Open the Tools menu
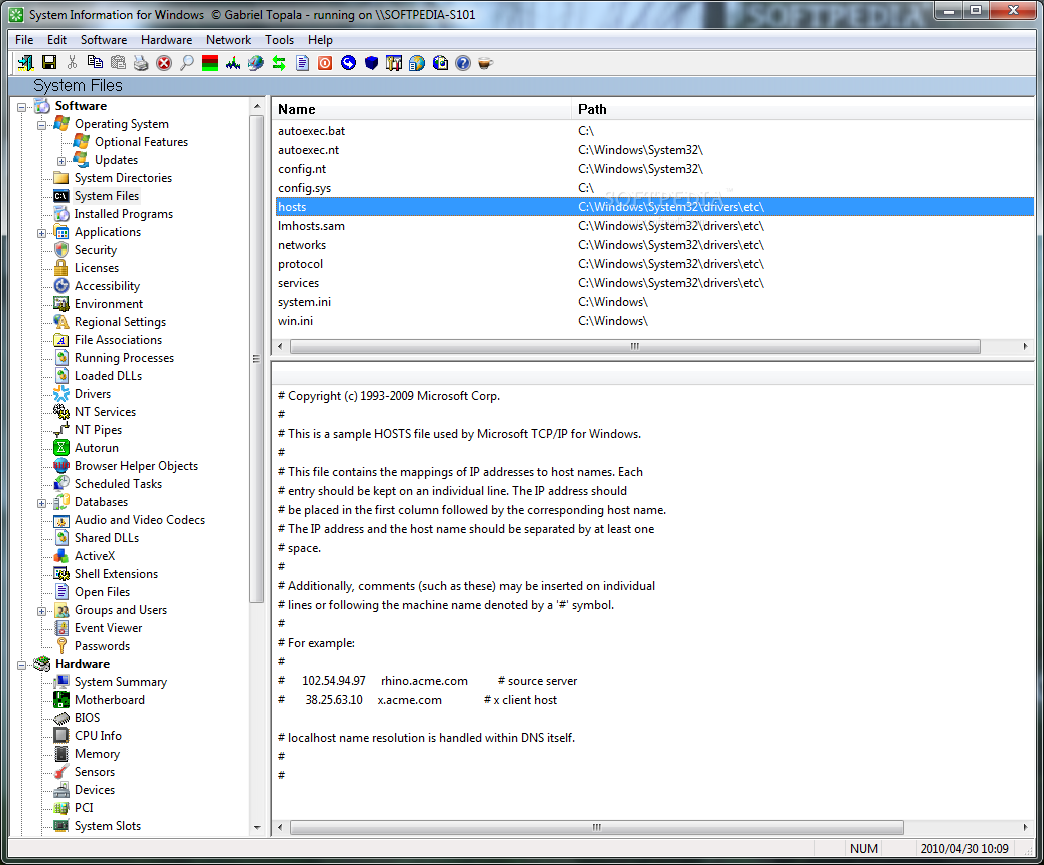This screenshot has height=865, width=1044. coord(279,40)
